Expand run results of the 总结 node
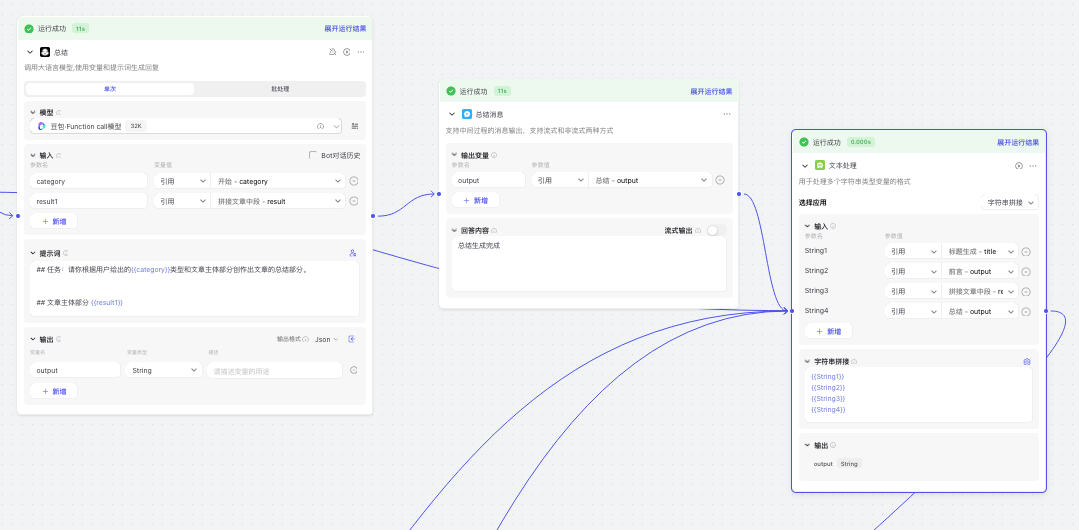The height and width of the screenshot is (530, 1079). pos(345,29)
